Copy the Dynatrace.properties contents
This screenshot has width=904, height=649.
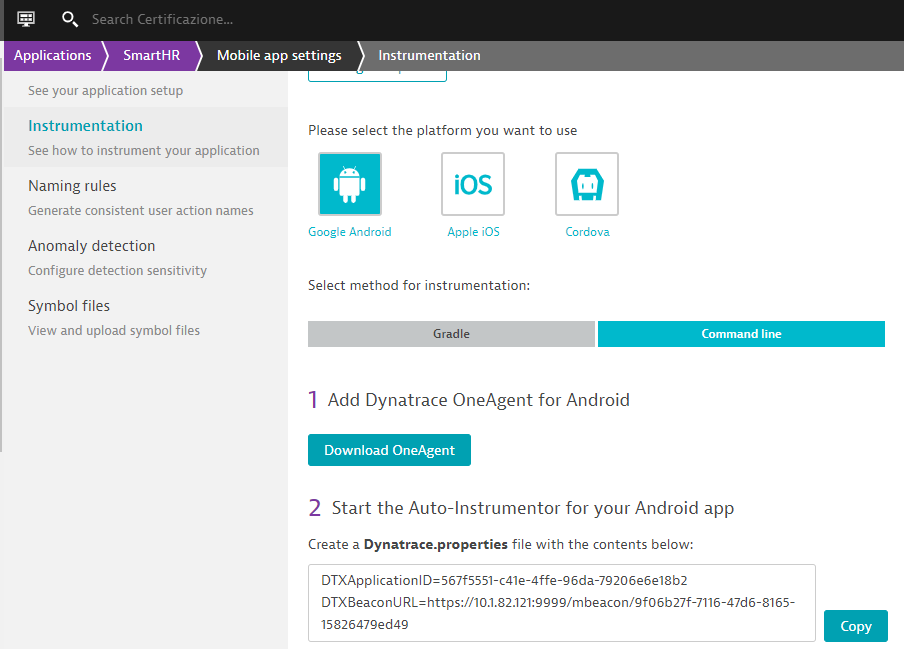(855, 626)
